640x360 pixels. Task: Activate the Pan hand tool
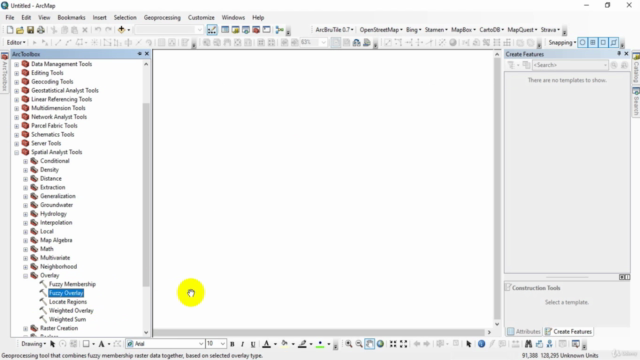(369, 344)
